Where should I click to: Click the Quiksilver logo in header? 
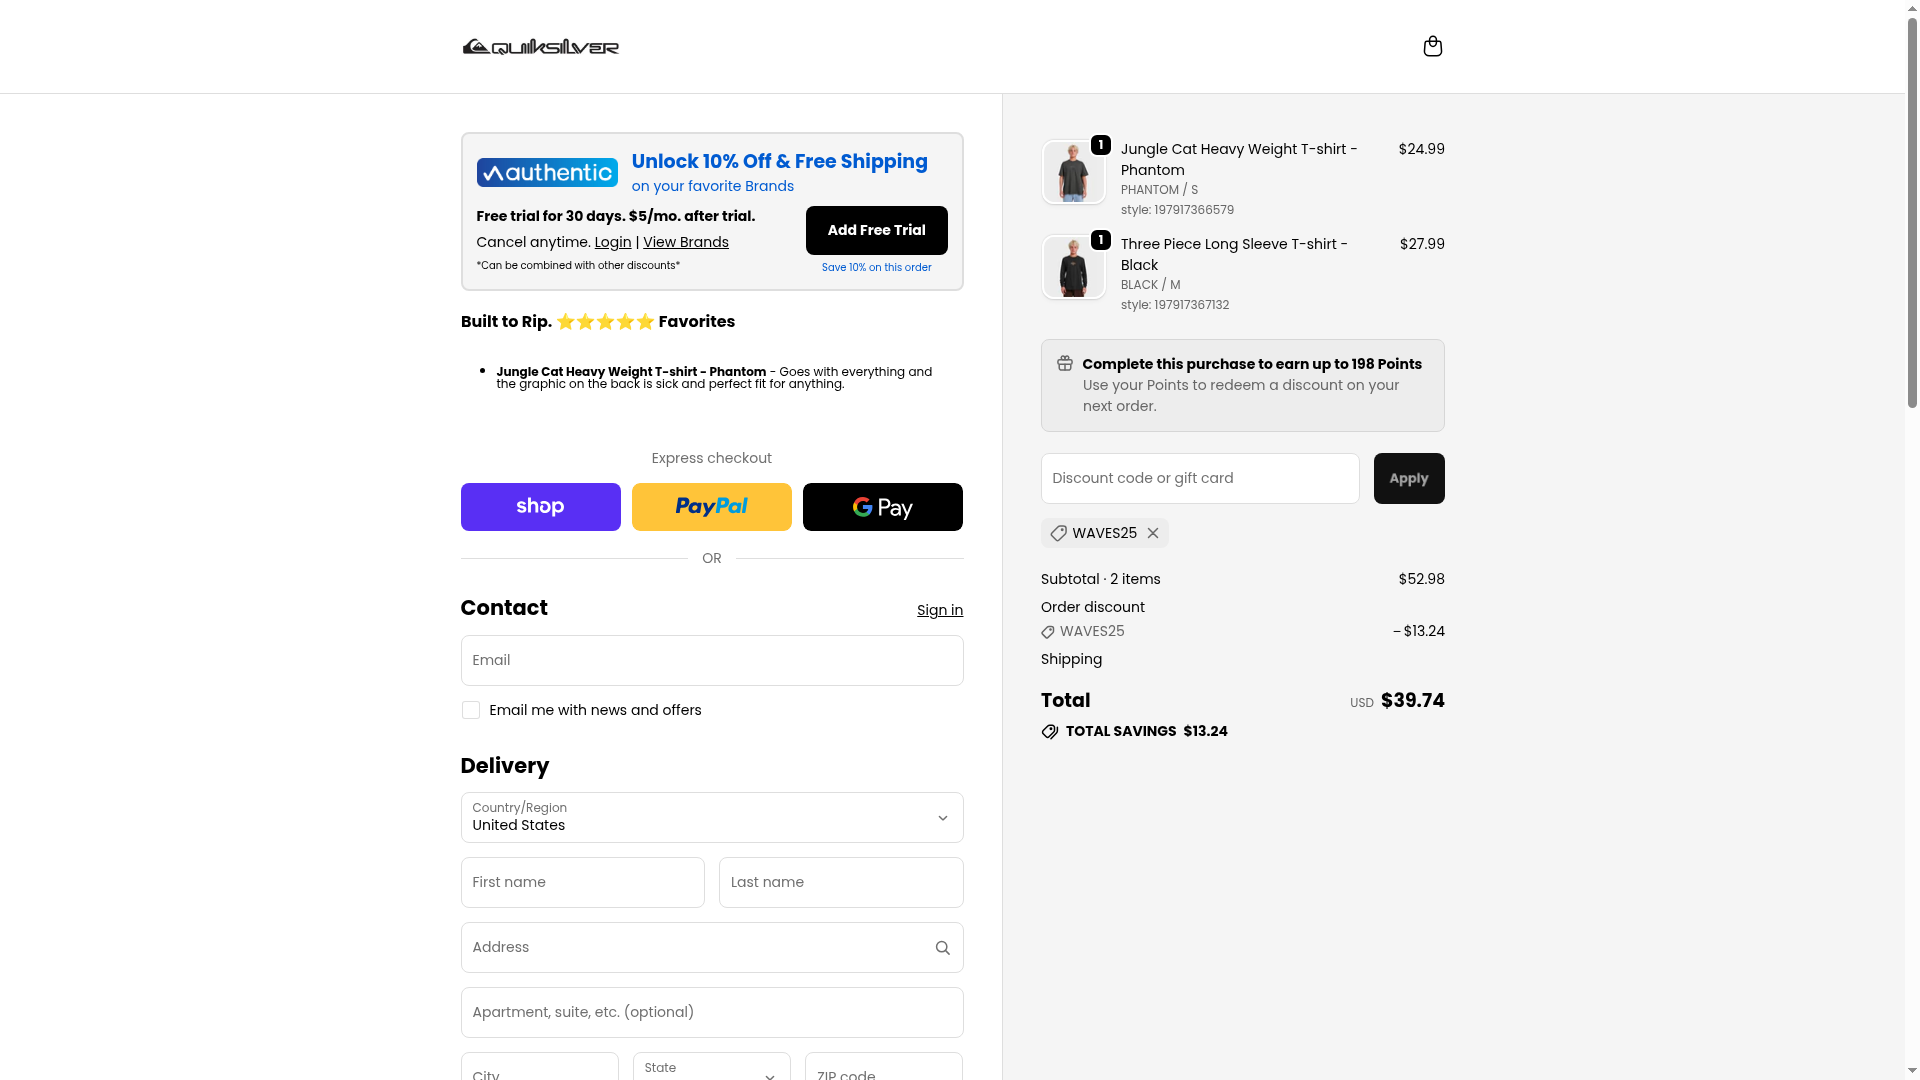pos(541,47)
